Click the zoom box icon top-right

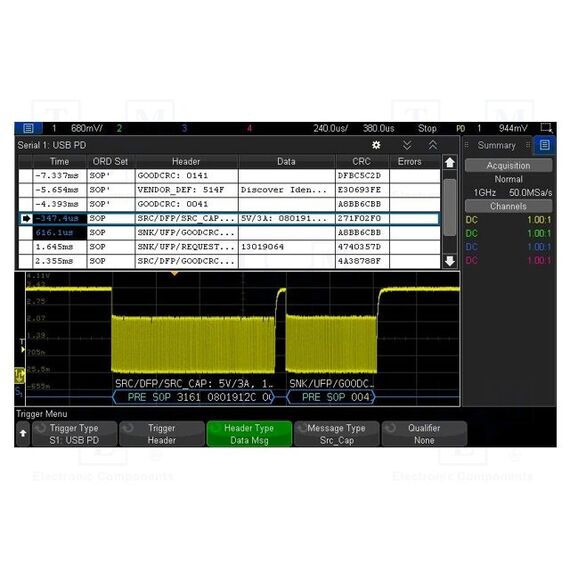(x=546, y=128)
